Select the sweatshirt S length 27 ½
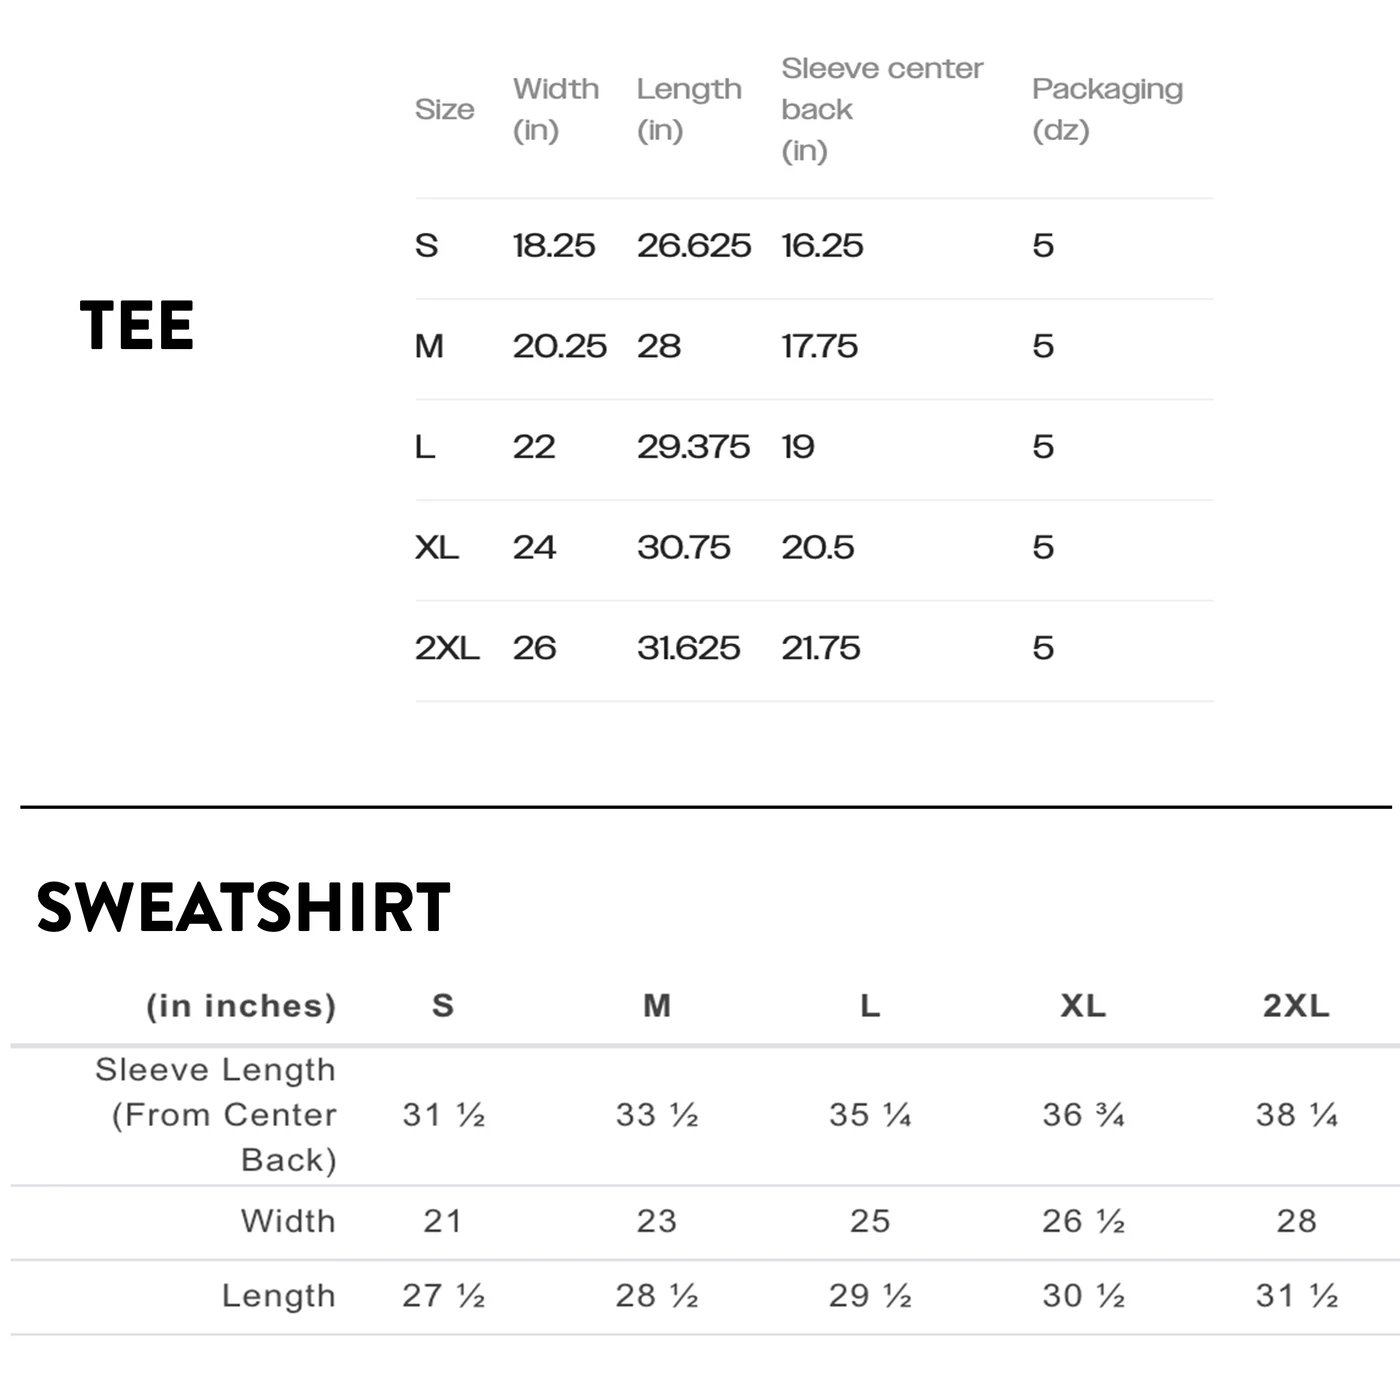Image resolution: width=1400 pixels, height=1400 pixels. coord(443,1296)
